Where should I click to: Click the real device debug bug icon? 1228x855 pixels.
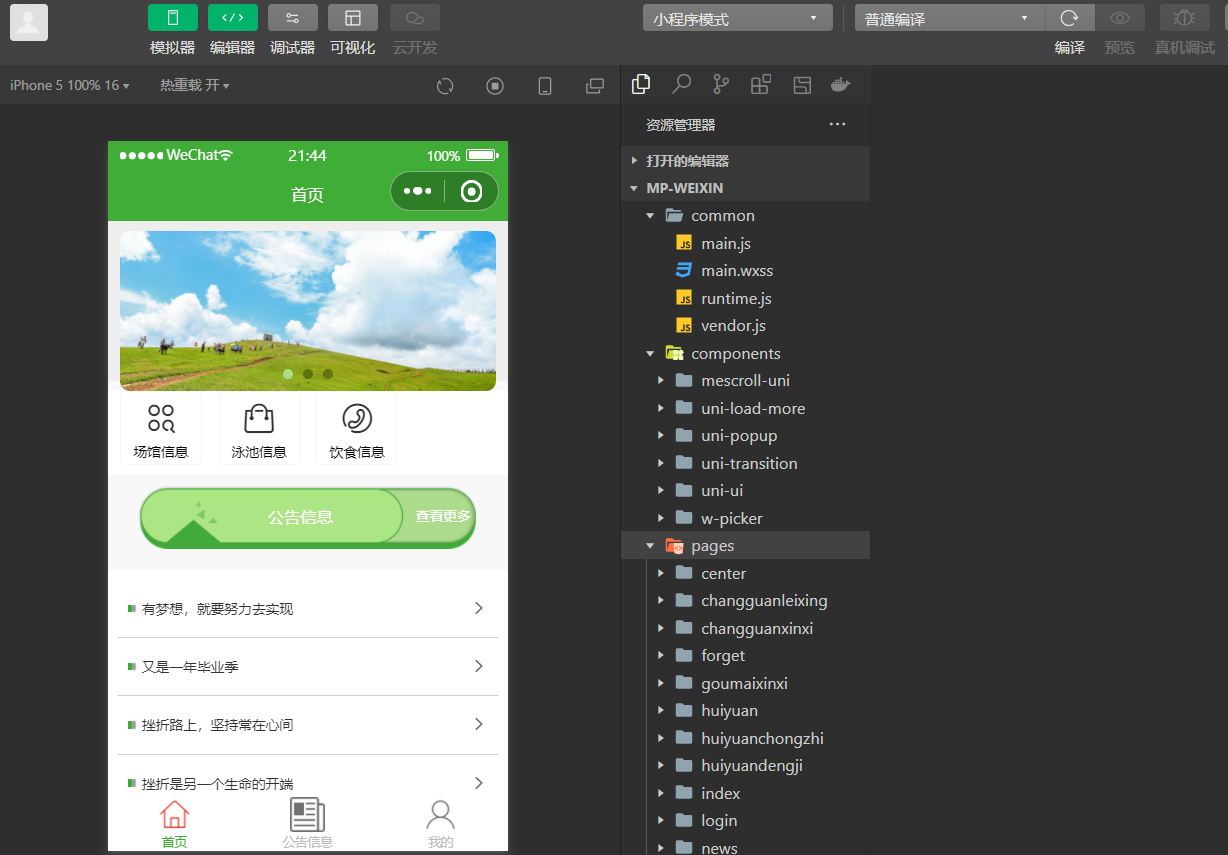click(1185, 18)
